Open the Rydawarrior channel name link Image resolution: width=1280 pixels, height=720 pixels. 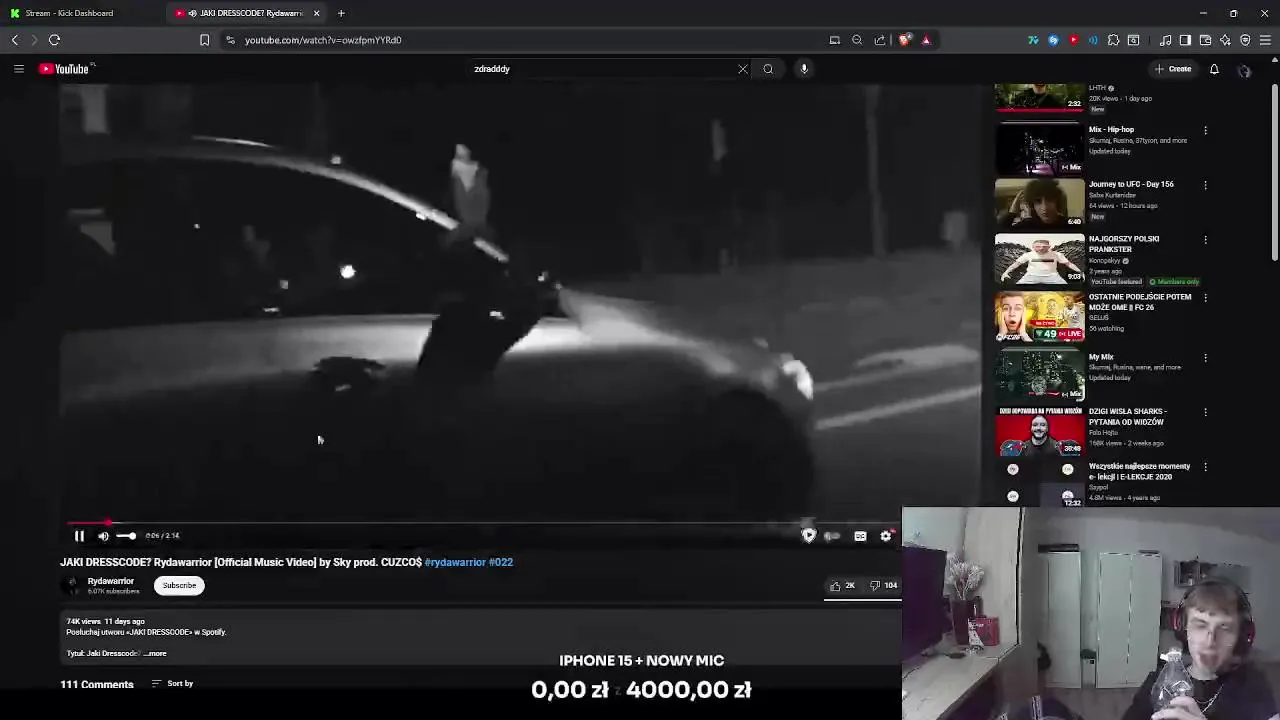(x=110, y=581)
